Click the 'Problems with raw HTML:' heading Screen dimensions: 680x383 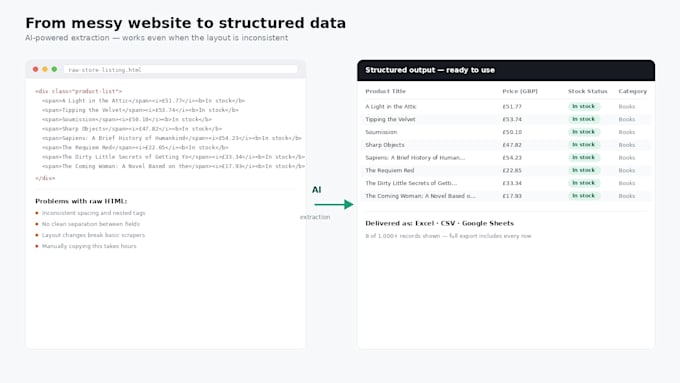[81, 201]
